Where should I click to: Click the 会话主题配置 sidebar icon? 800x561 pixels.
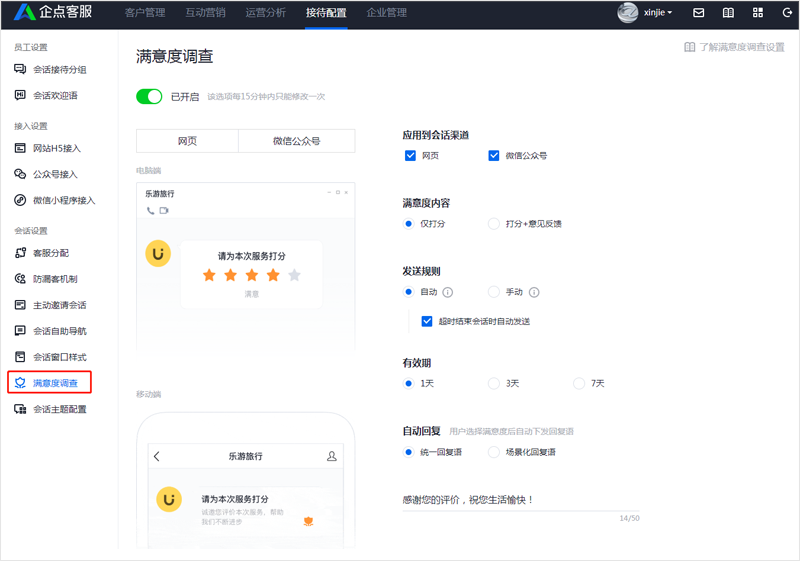[20, 409]
